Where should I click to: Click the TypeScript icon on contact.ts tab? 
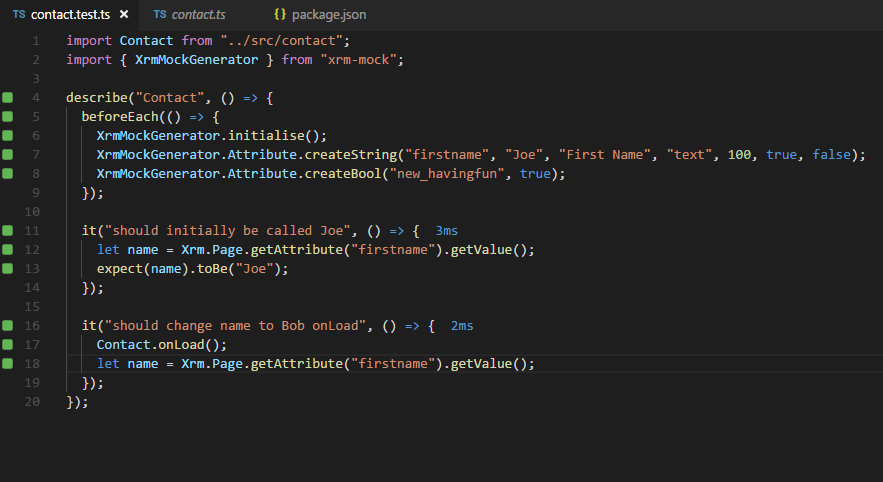[x=160, y=15]
